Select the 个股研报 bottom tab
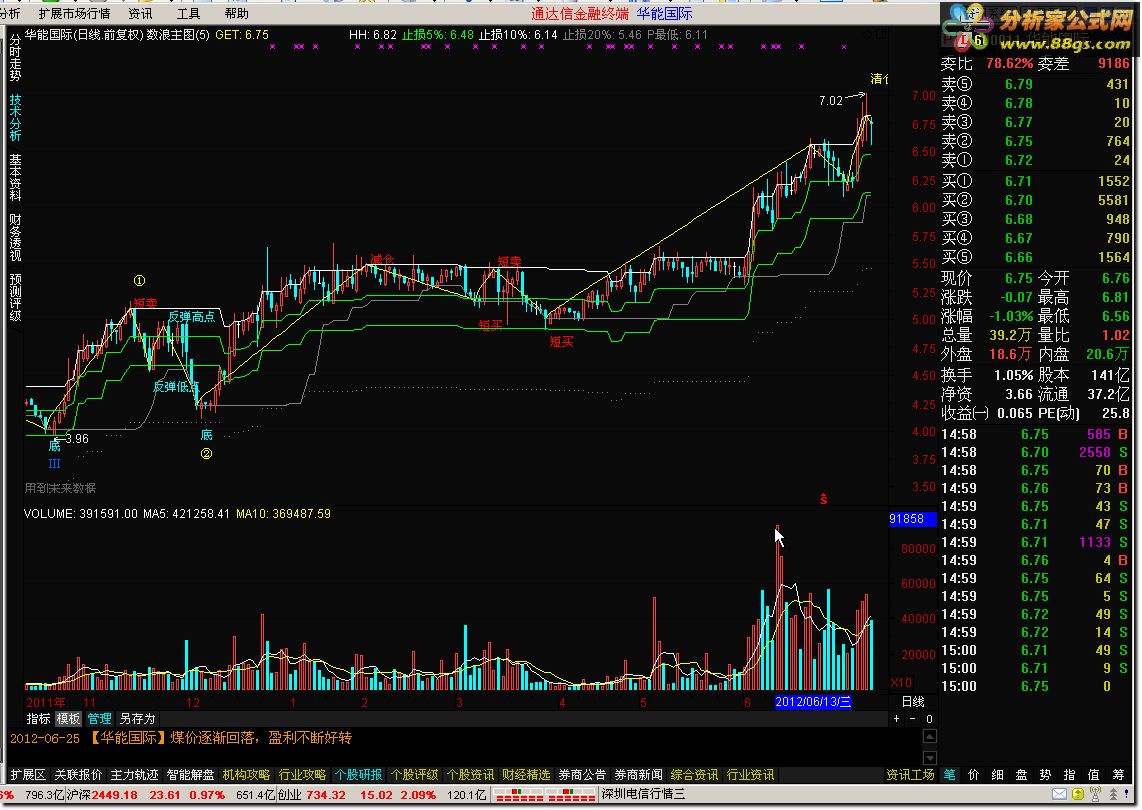Viewport: 1142px width, 810px height. 358,775
